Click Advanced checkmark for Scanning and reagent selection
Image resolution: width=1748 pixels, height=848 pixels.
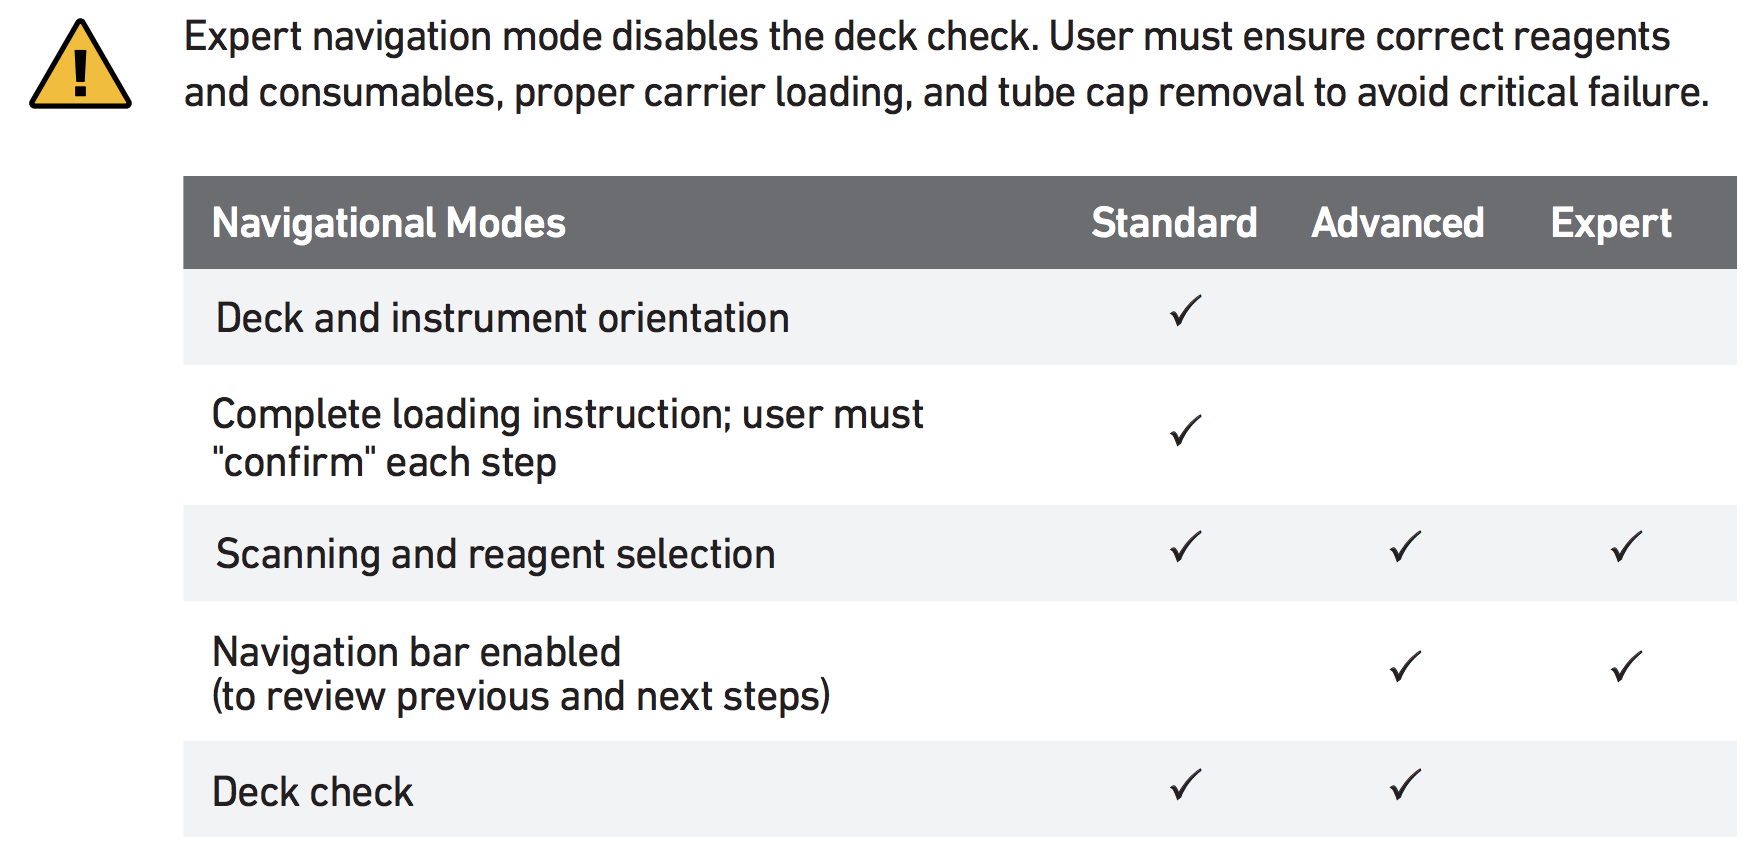(1405, 546)
